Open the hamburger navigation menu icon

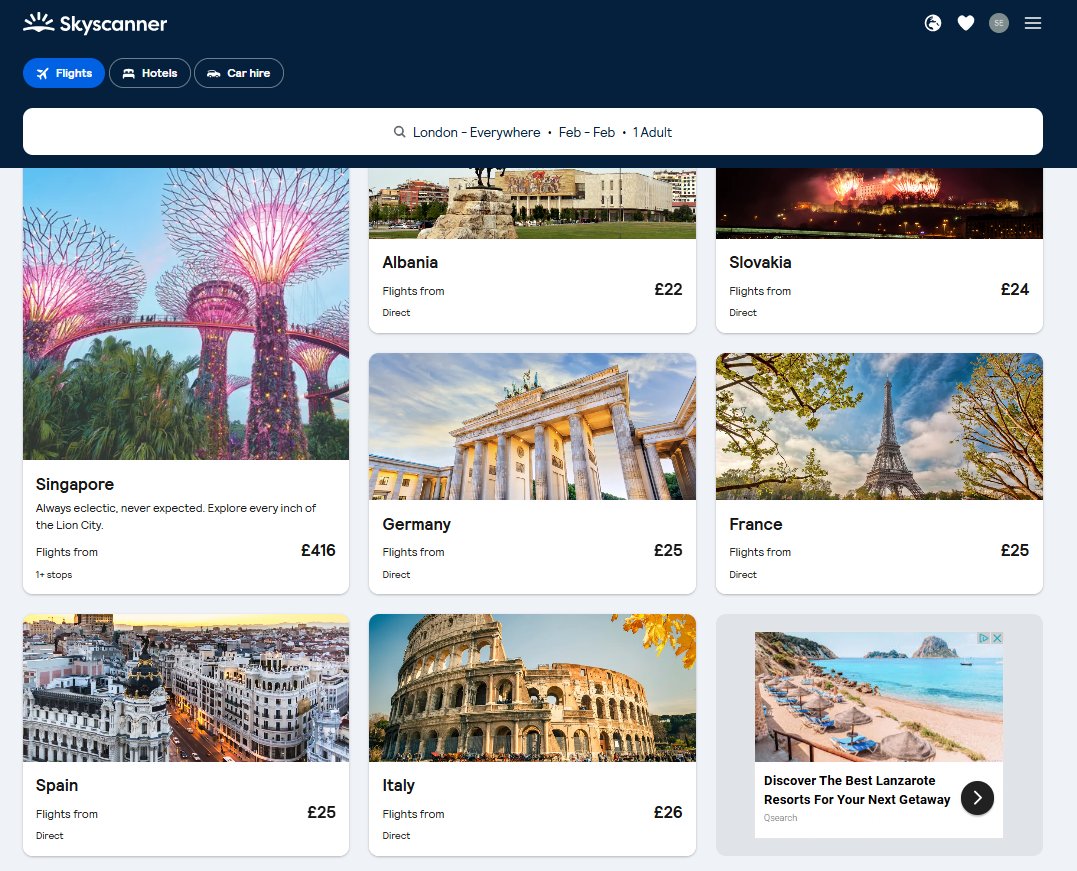(x=1032, y=23)
